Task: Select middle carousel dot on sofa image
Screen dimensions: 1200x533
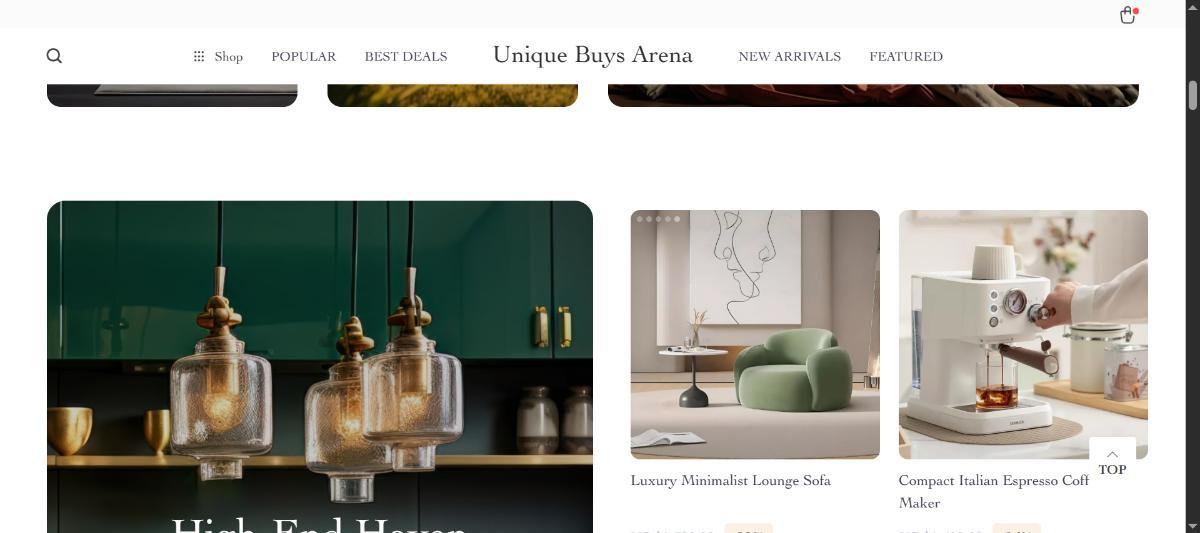Action: tap(658, 219)
